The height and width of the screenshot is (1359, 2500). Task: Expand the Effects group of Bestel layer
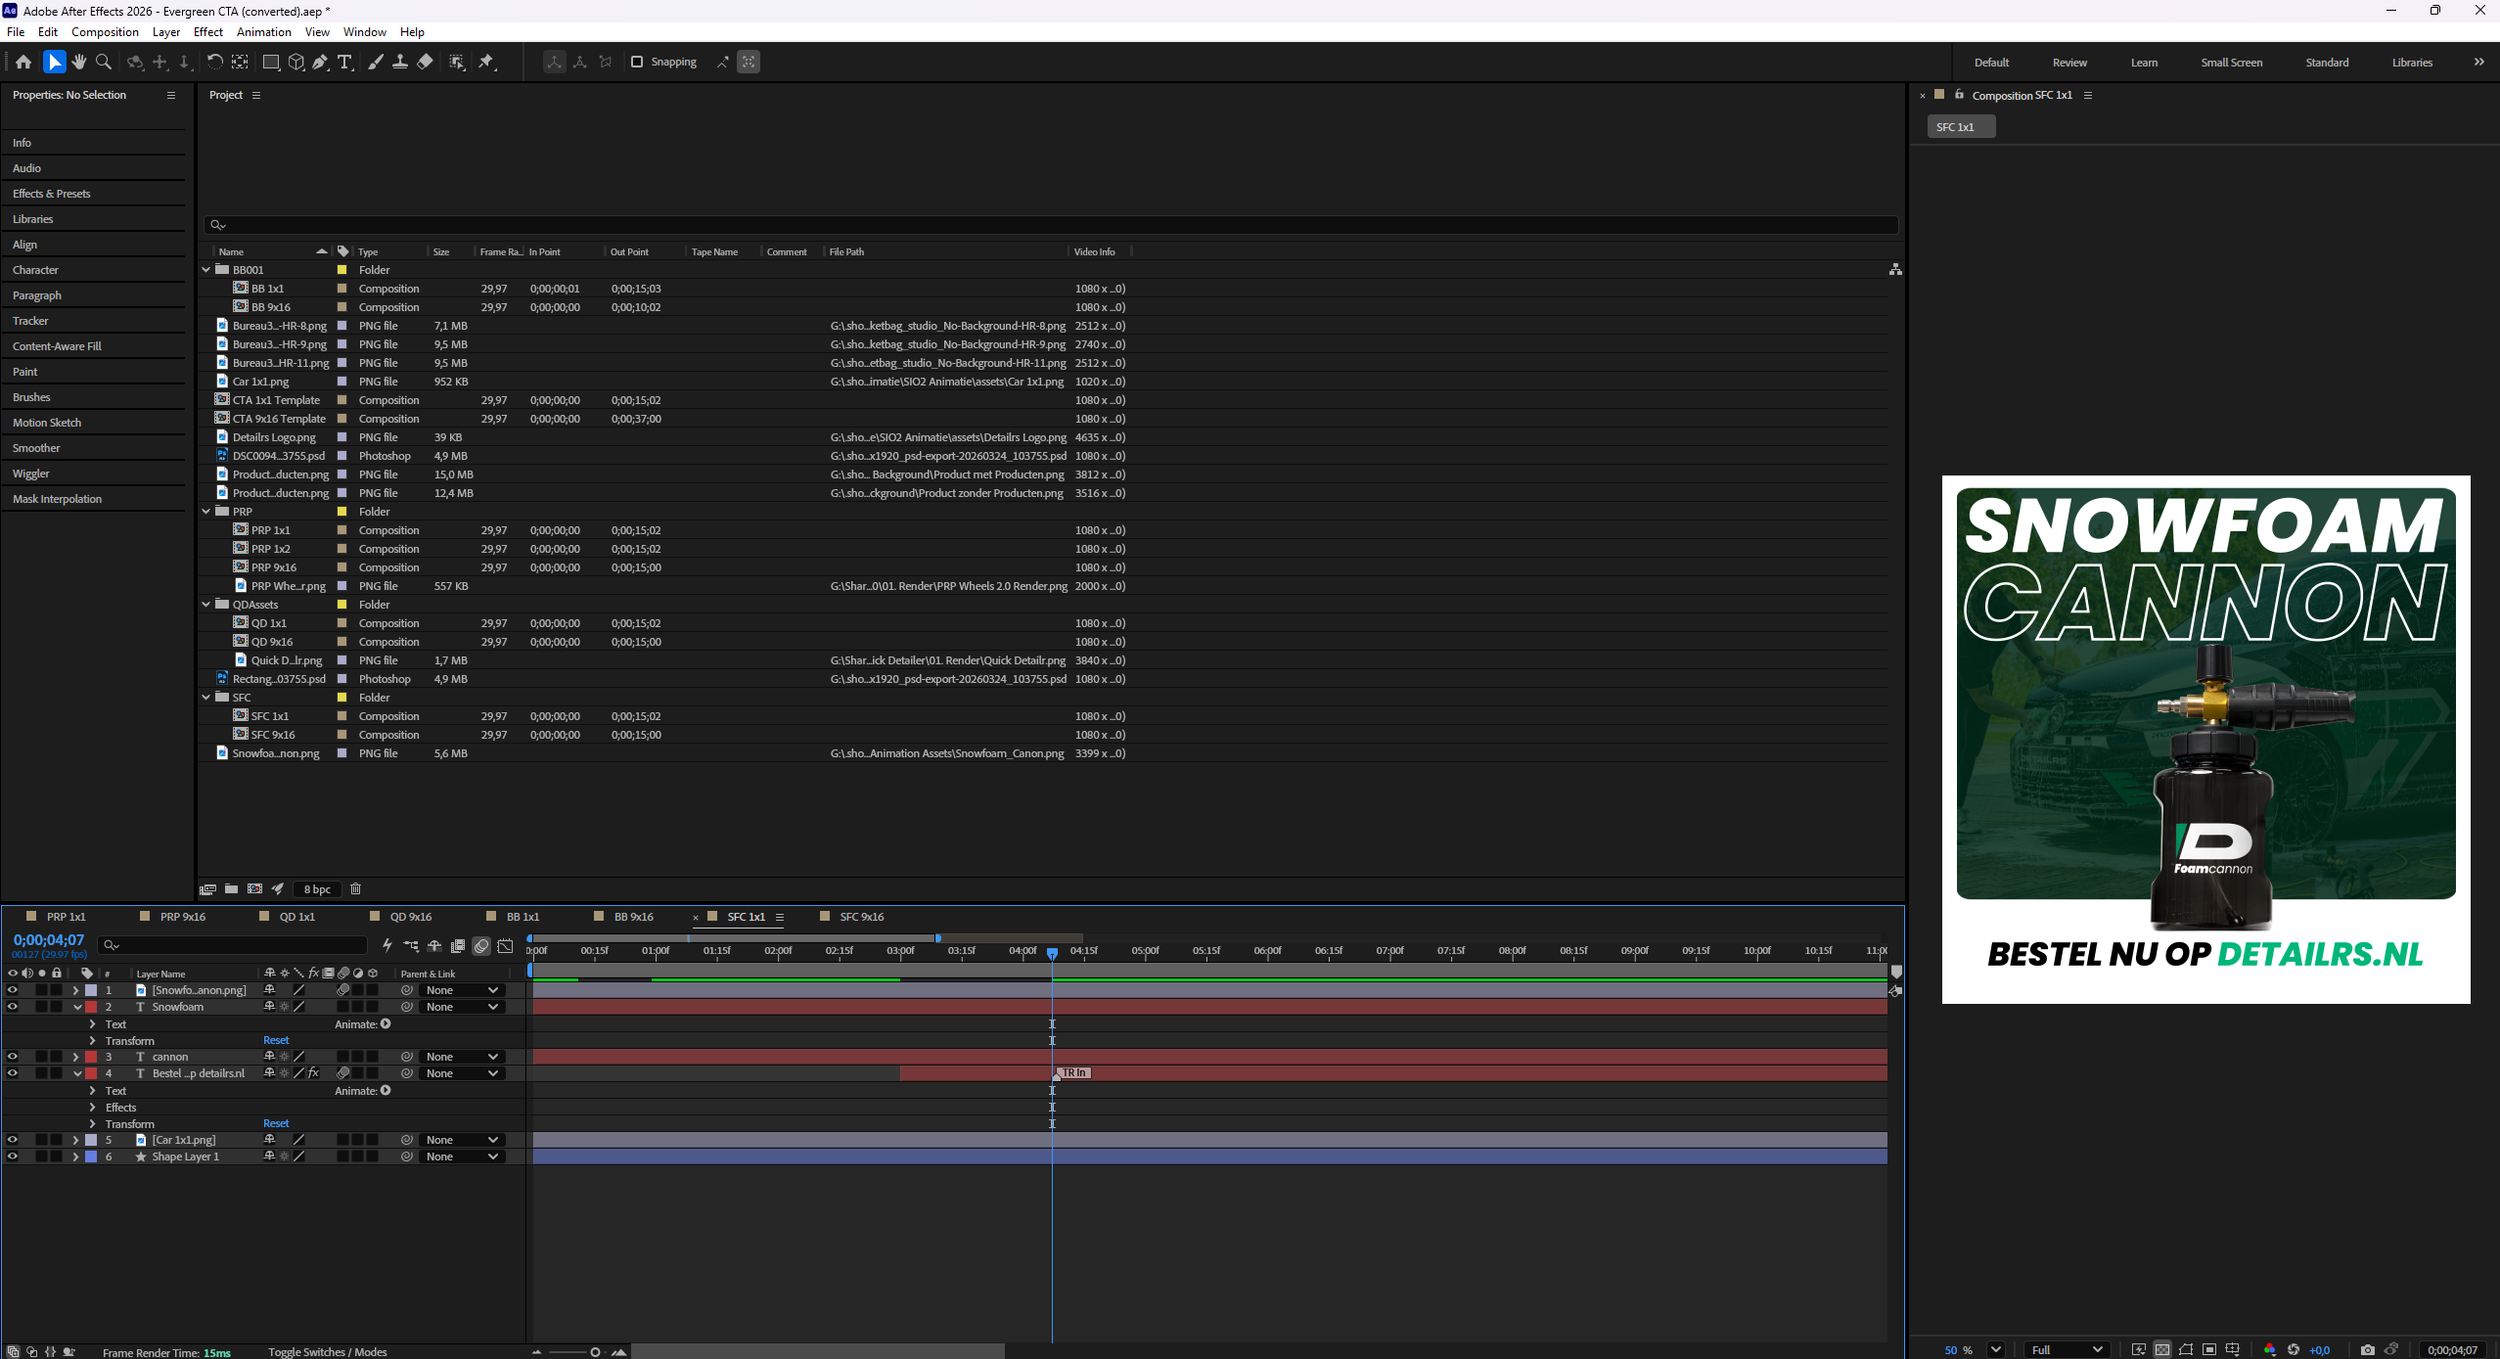(x=92, y=1108)
